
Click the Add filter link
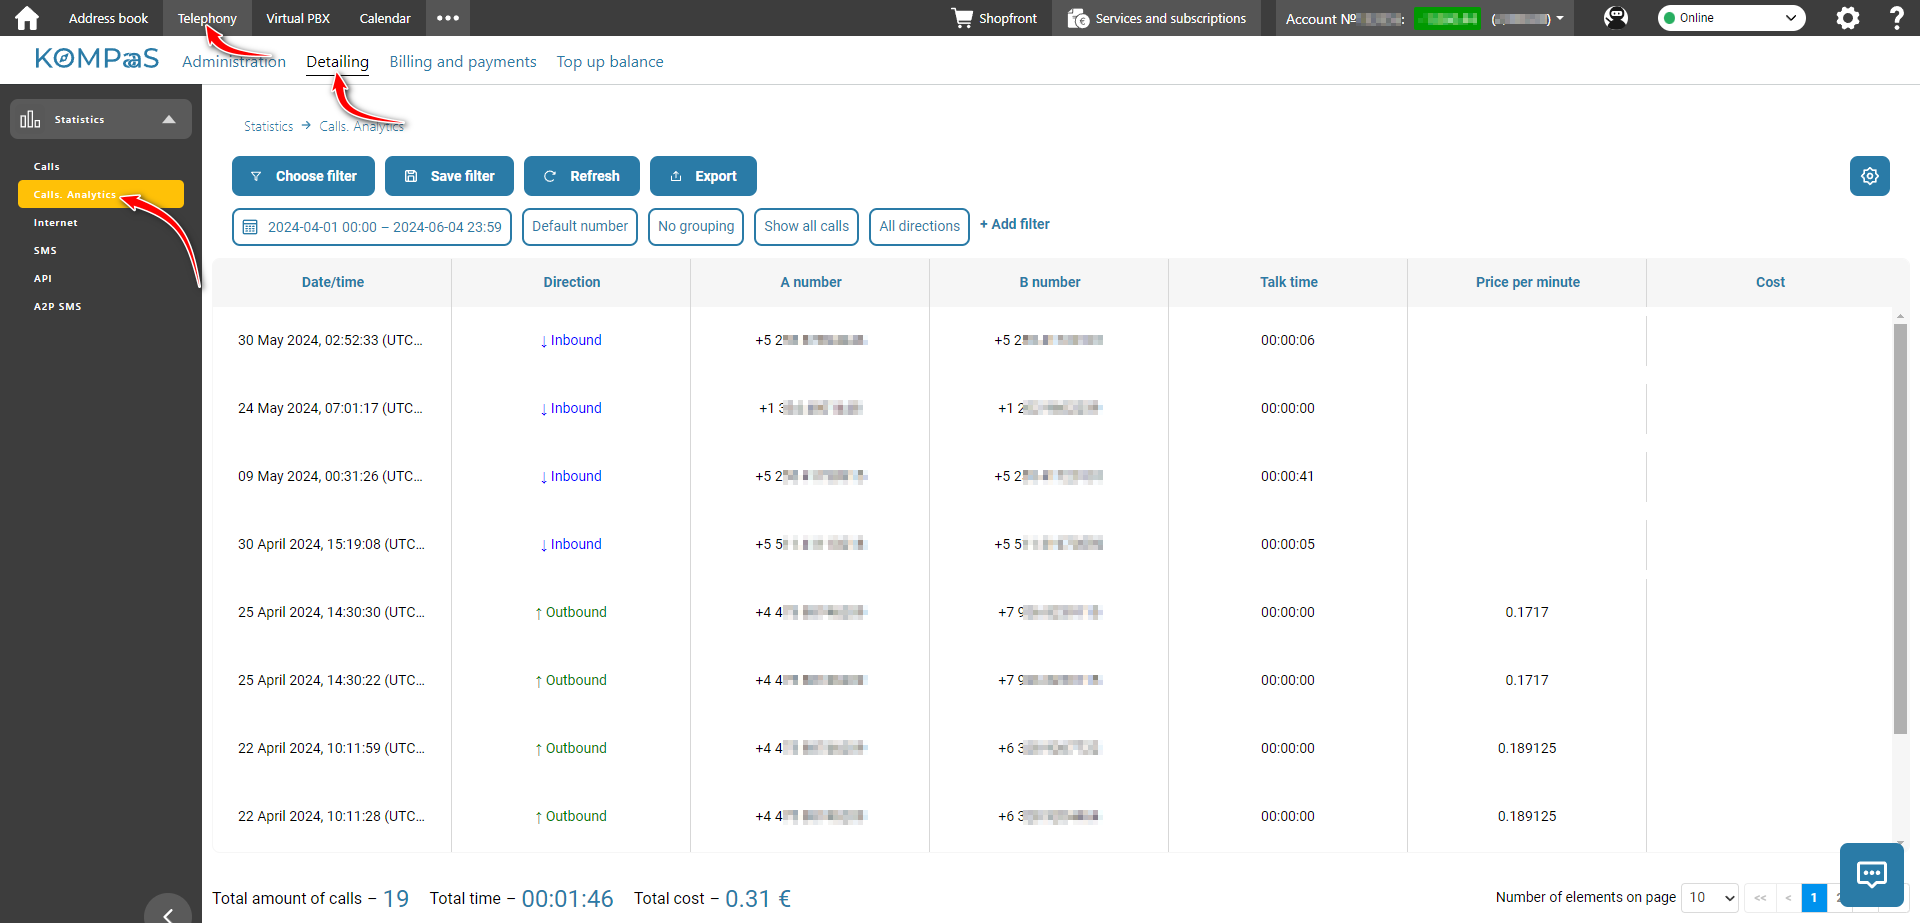[x=1015, y=224]
